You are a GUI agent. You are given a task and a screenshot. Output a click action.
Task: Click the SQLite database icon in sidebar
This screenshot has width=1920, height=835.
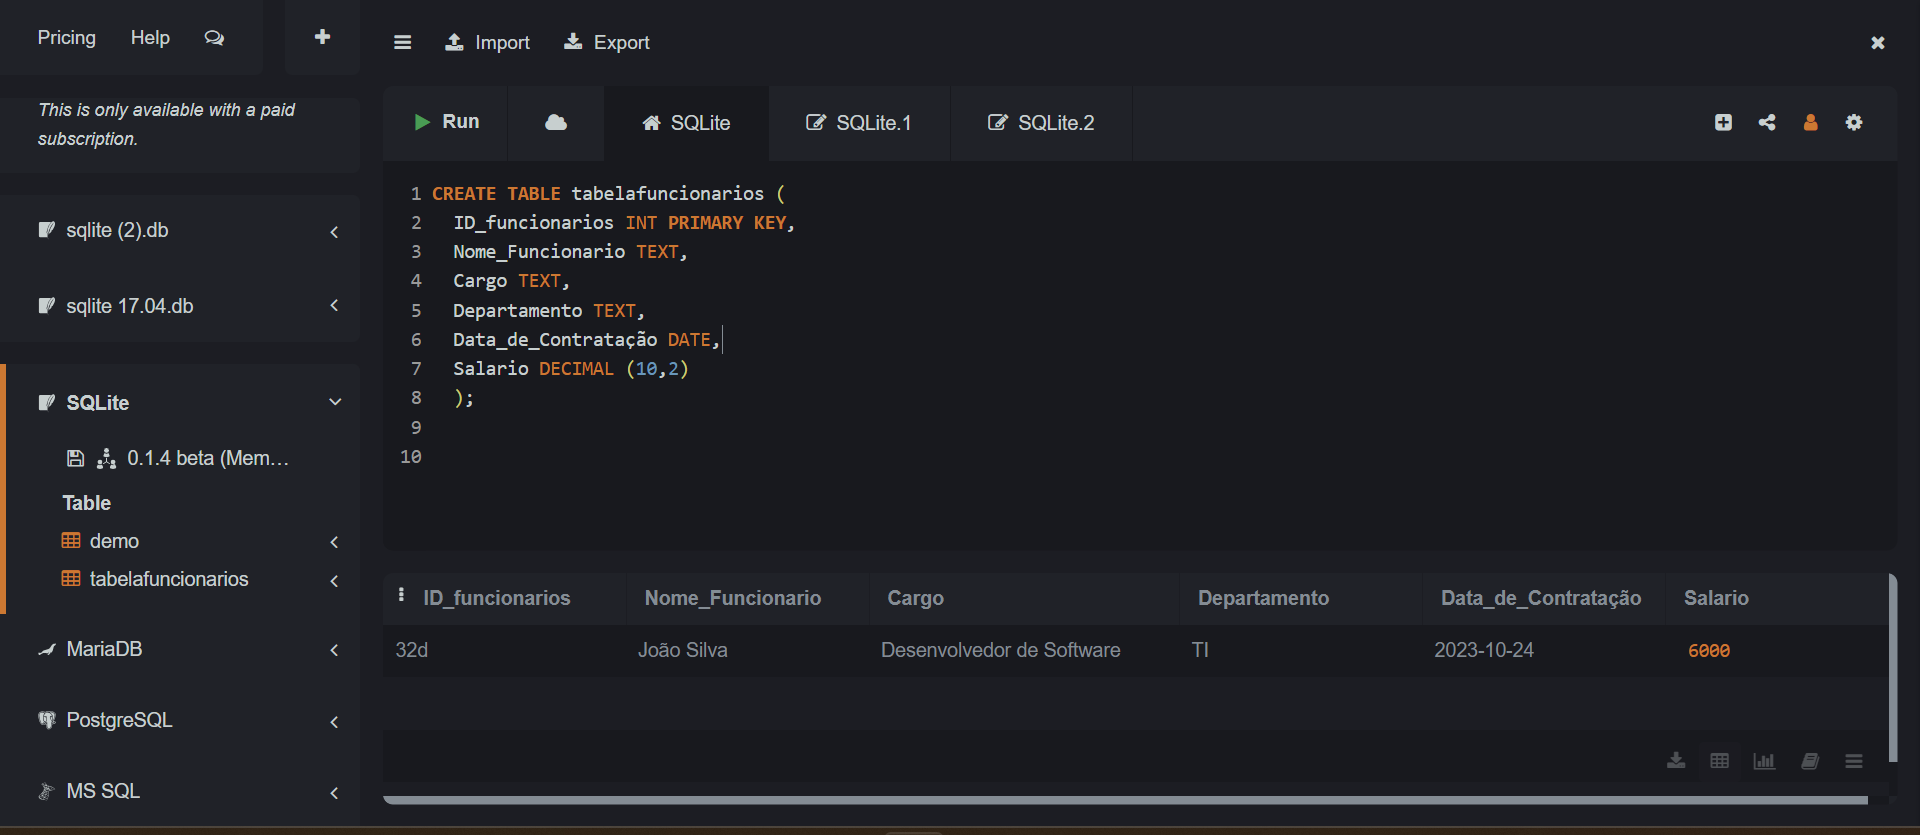click(x=46, y=402)
